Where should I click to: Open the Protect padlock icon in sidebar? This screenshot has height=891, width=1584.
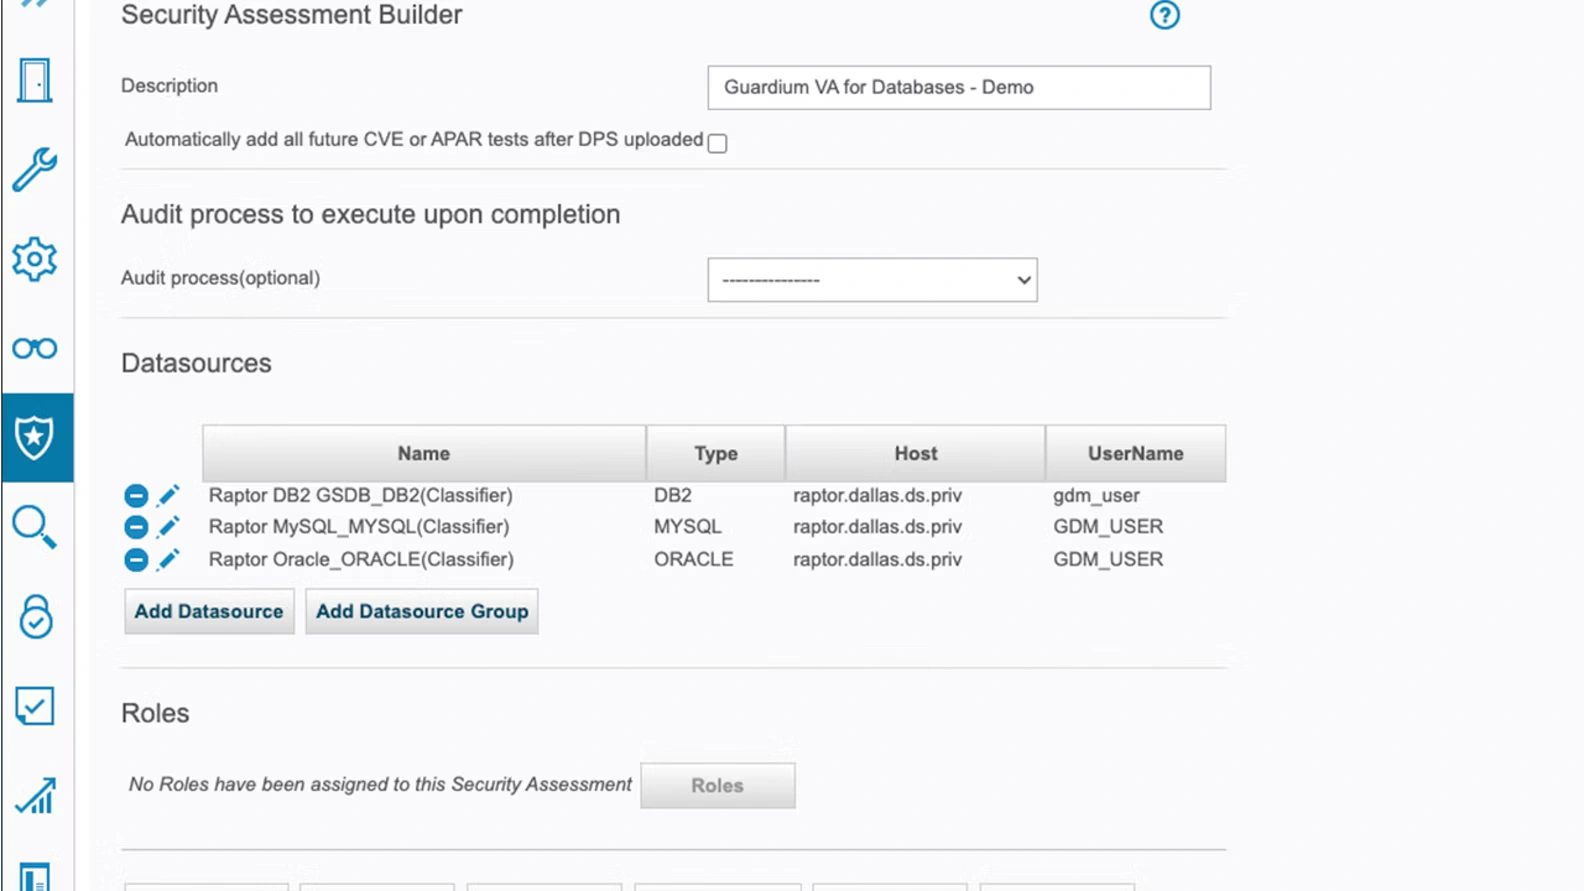coord(35,617)
